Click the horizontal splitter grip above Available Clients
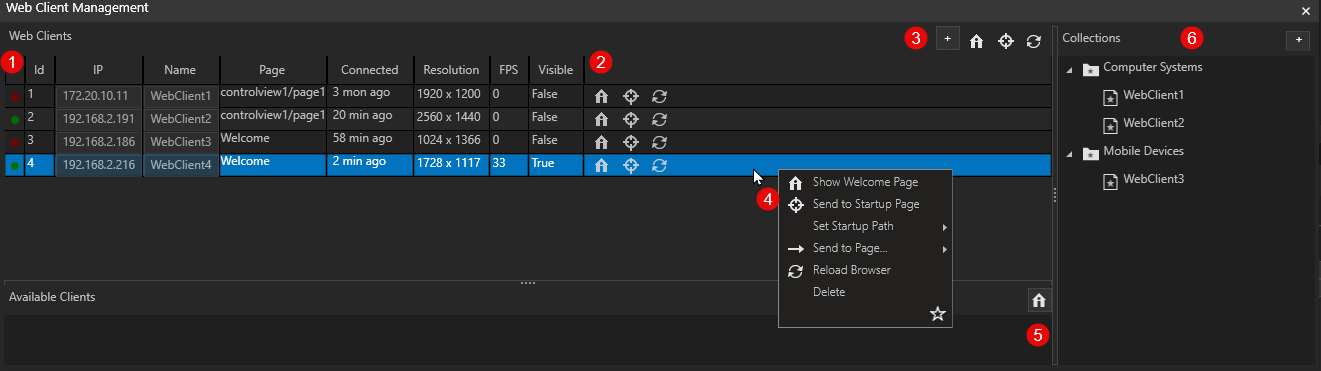The image size is (1321, 371). pyautogui.click(x=528, y=284)
